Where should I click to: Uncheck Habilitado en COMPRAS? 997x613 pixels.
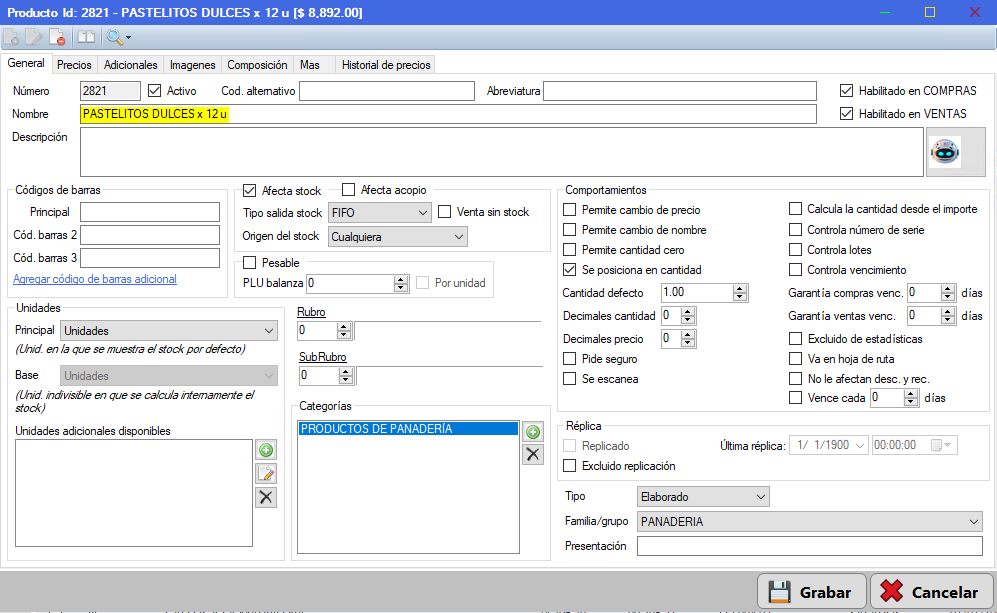[x=846, y=91]
